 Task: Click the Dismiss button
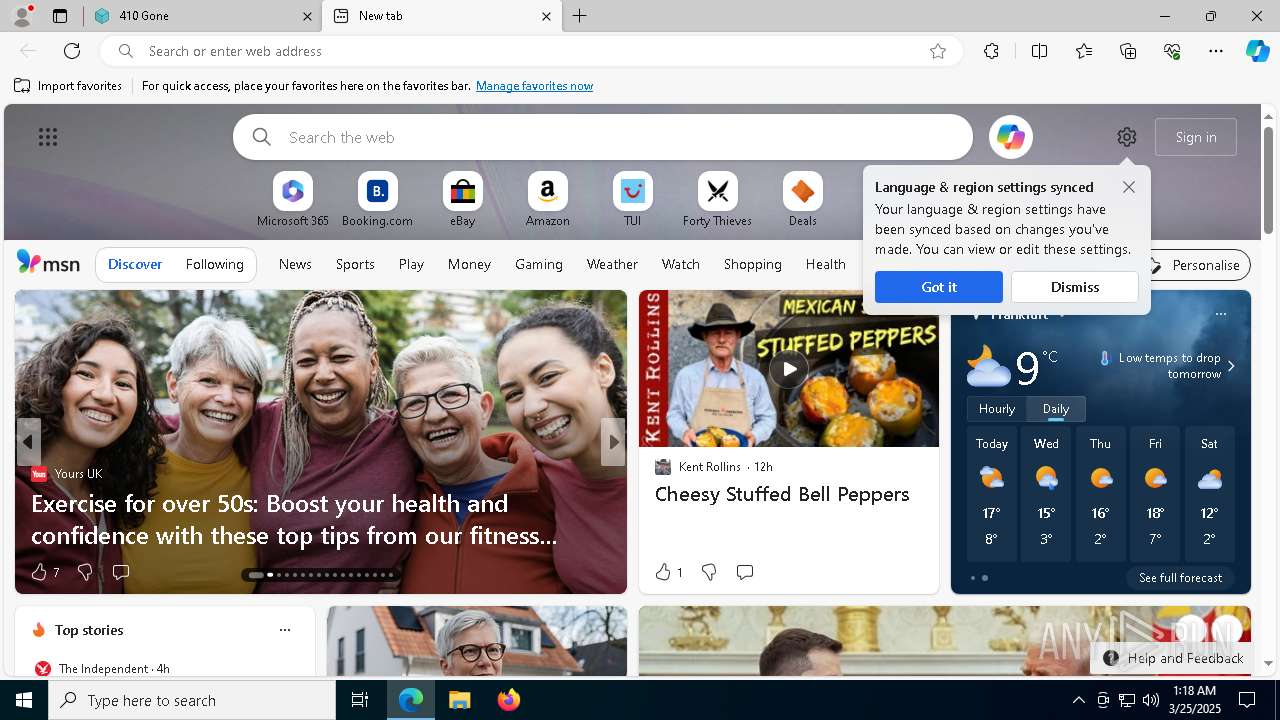coord(1075,287)
